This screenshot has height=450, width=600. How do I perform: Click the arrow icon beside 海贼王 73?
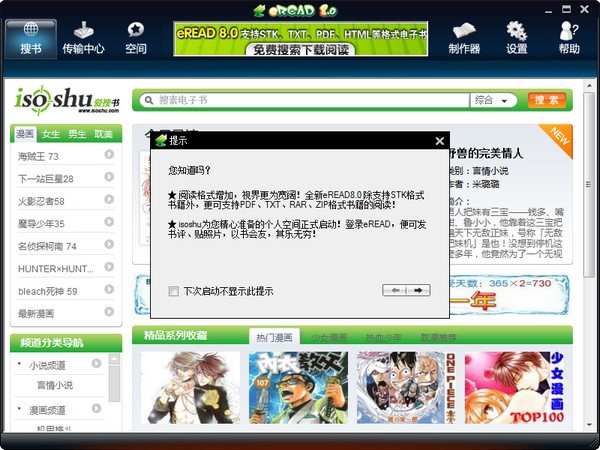[109, 154]
